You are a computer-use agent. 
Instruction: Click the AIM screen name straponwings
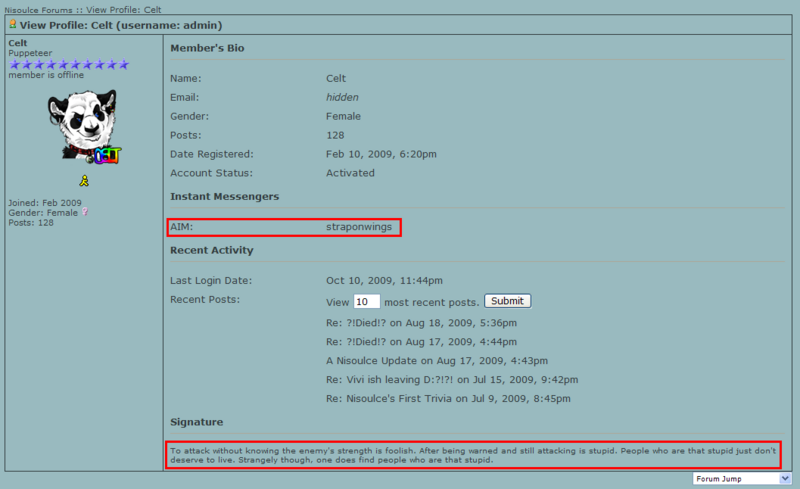tap(358, 227)
